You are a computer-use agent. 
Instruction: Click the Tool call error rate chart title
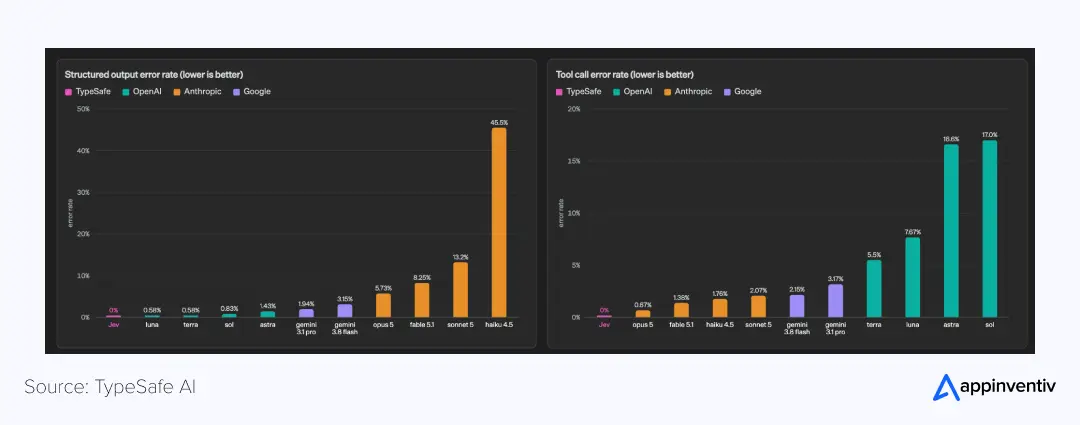point(625,74)
